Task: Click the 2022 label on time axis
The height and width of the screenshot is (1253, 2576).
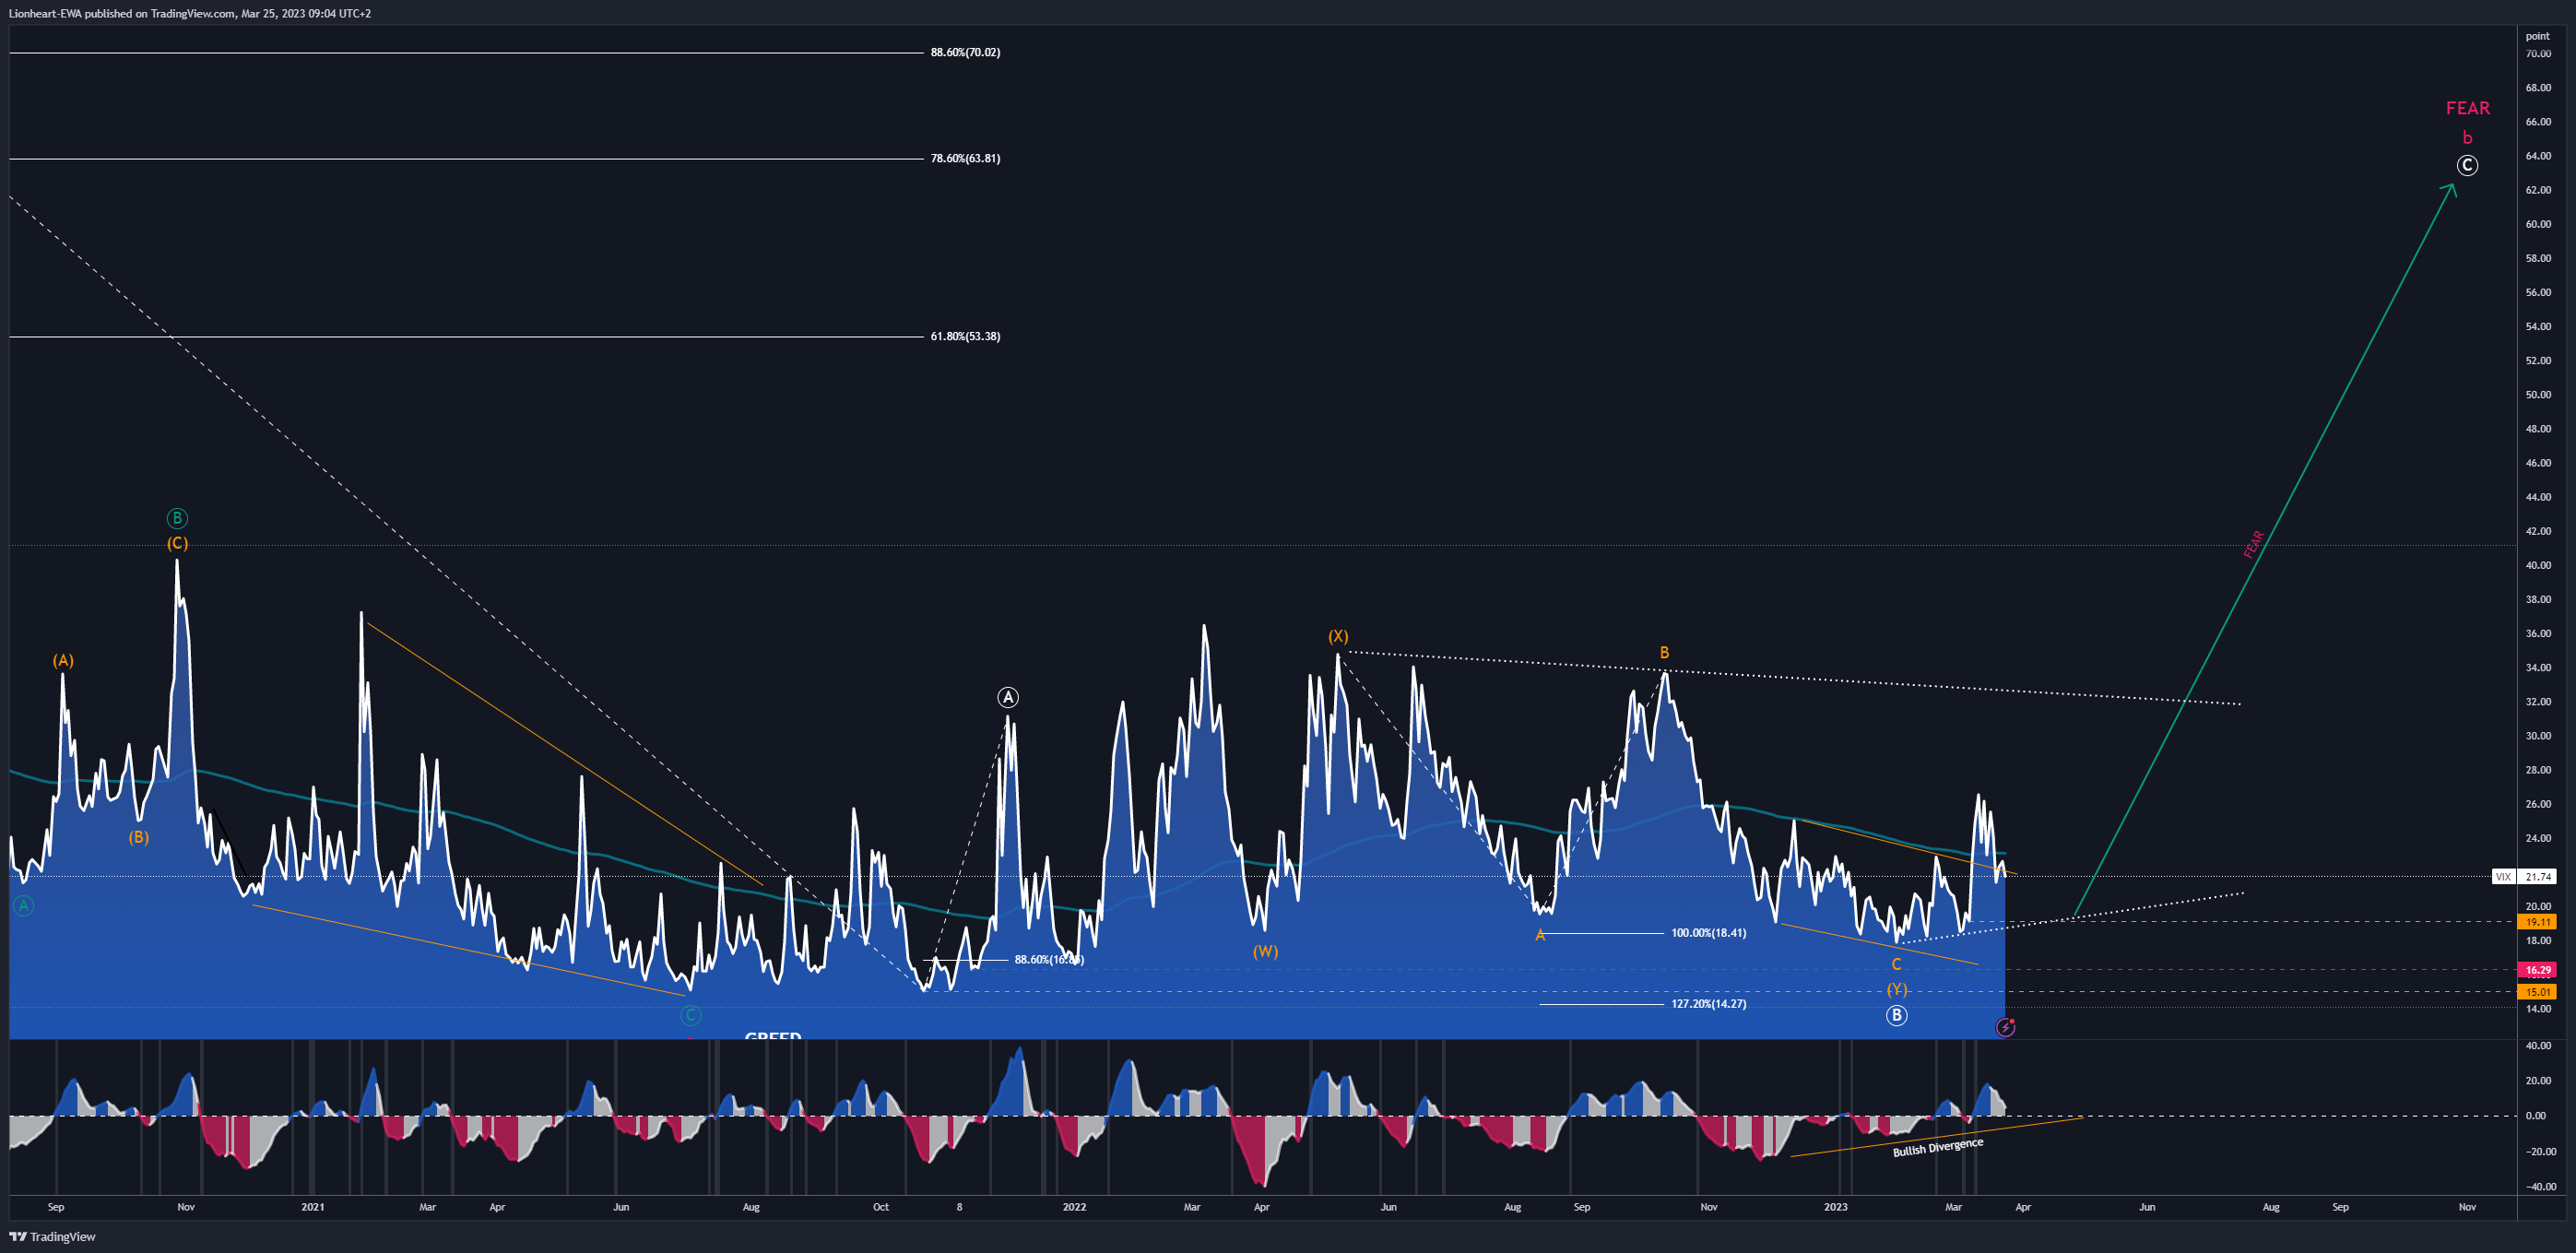Action: tap(1074, 1207)
